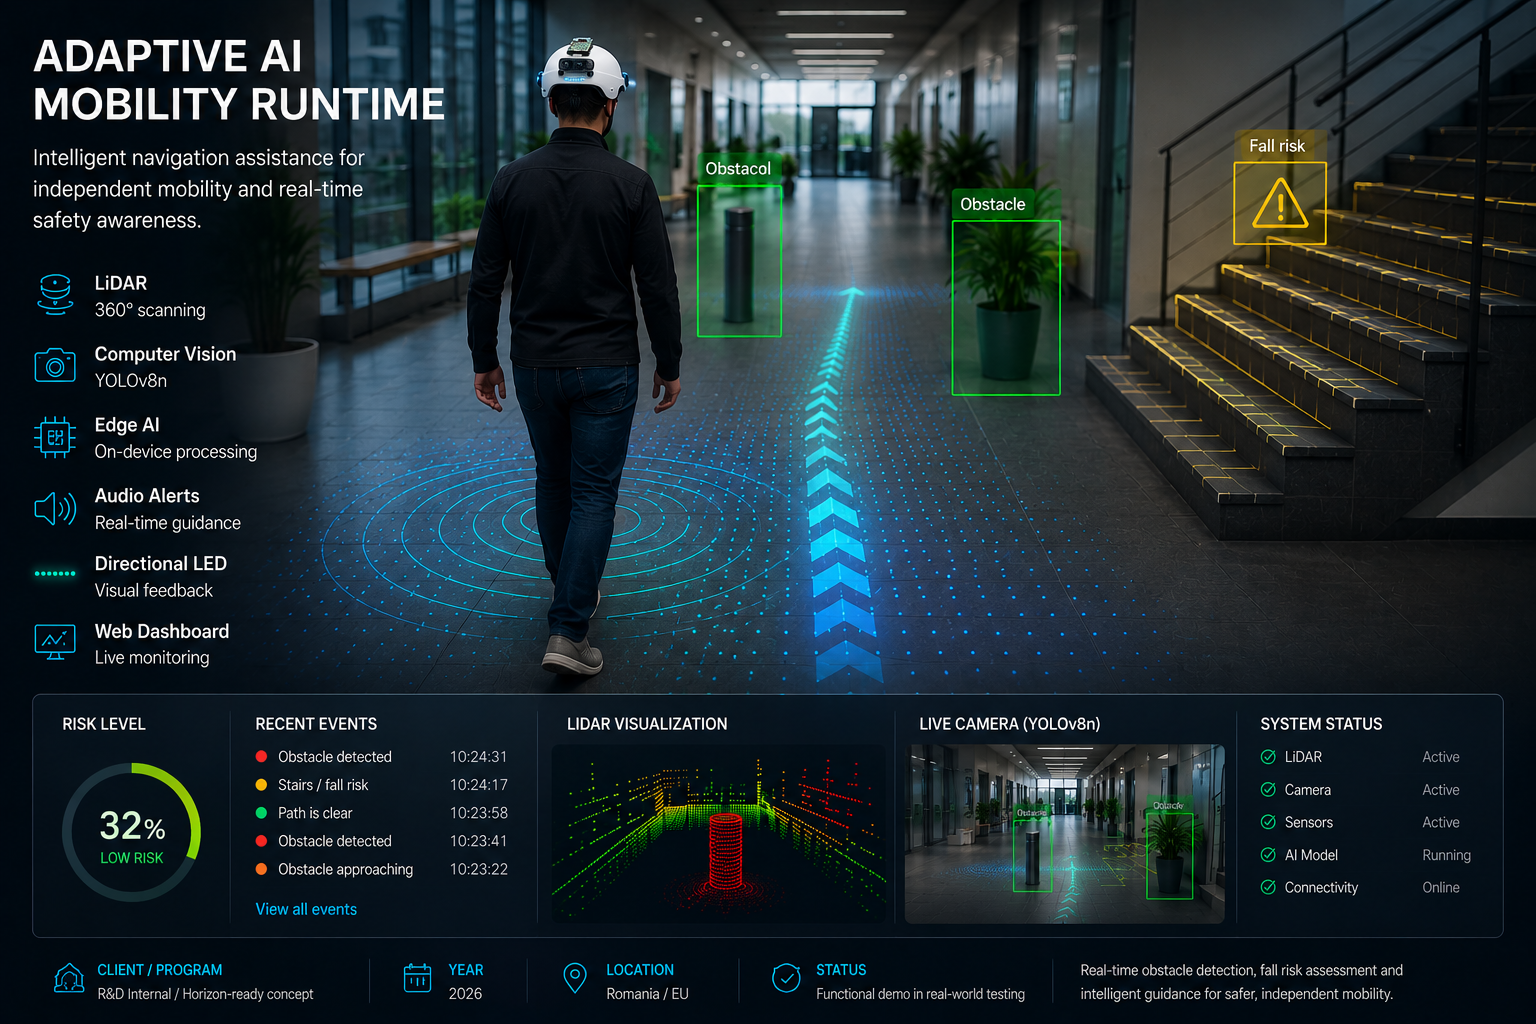The width and height of the screenshot is (1536, 1024).
Task: Click the R&D Internal / Horizon-ready concept text
Action: coord(205,994)
